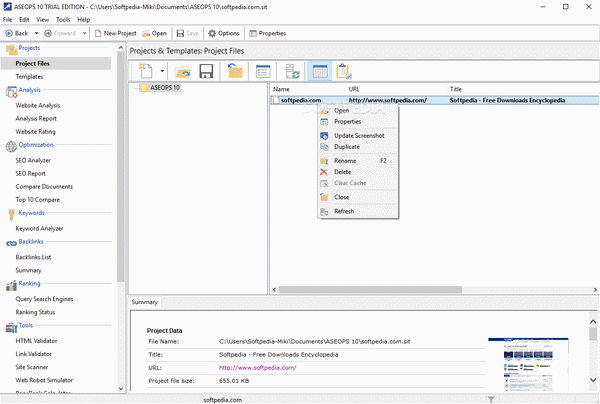
Task: Choose Duplicate in the context menu
Action: [x=346, y=147]
